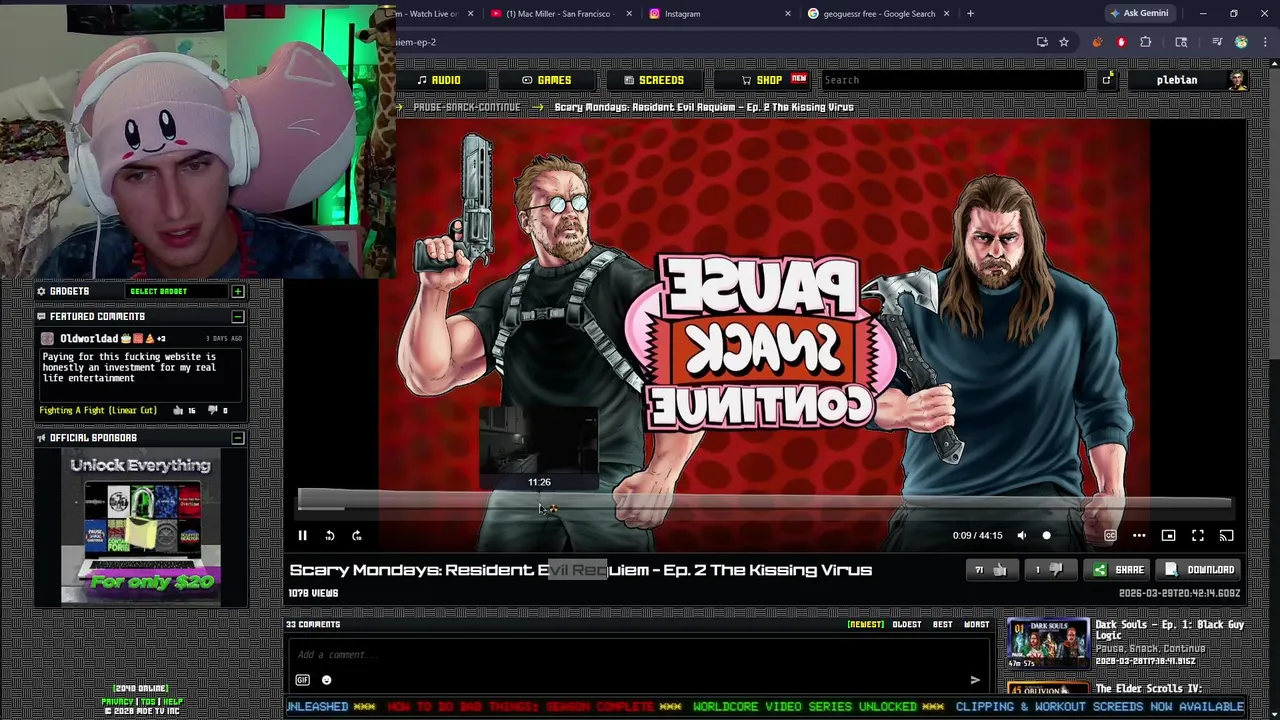This screenshot has width=1280, height=720.
Task: Send the comment with arrow icon
Action: pyautogui.click(x=975, y=680)
